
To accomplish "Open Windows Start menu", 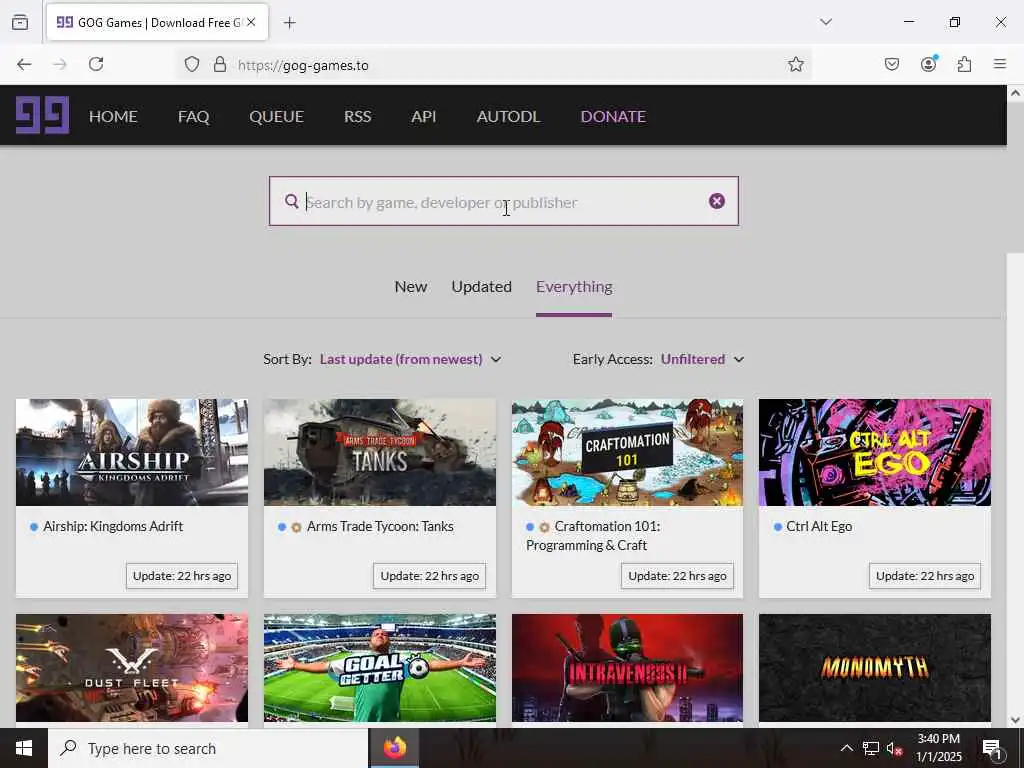I will coord(24,748).
